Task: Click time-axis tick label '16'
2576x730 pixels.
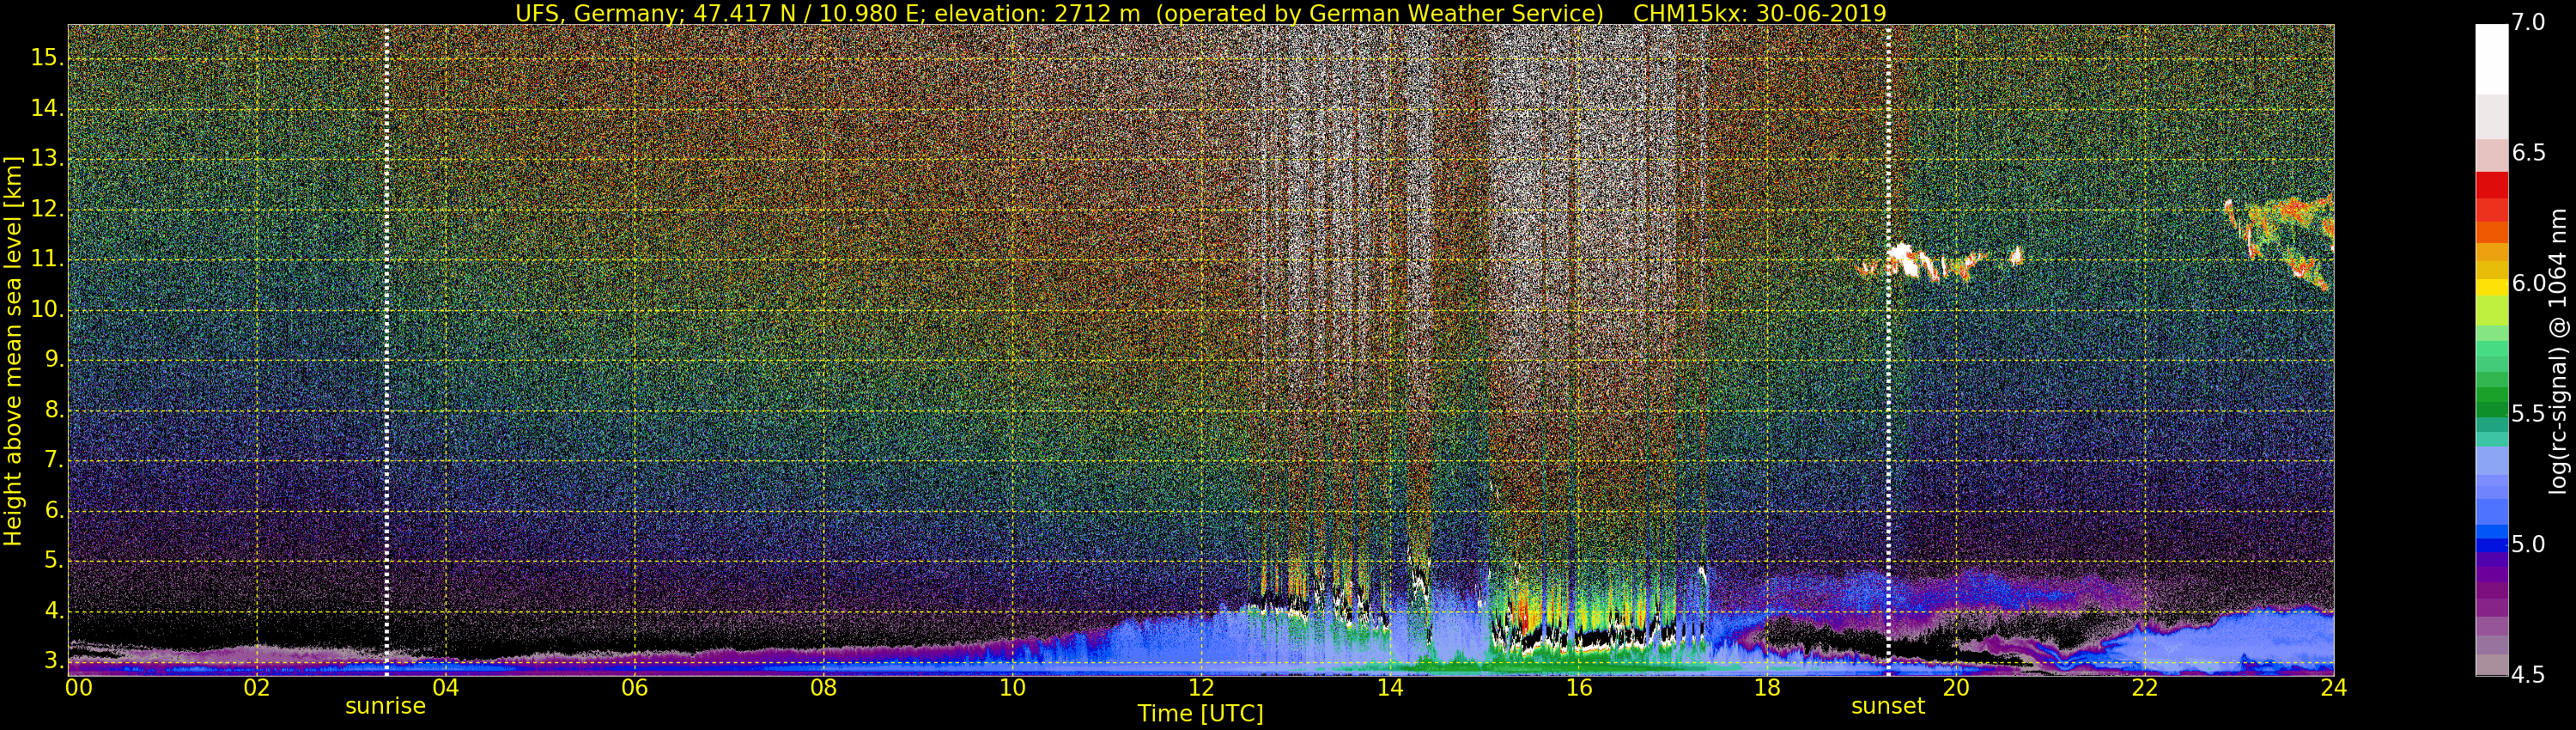Action: coord(1578,687)
